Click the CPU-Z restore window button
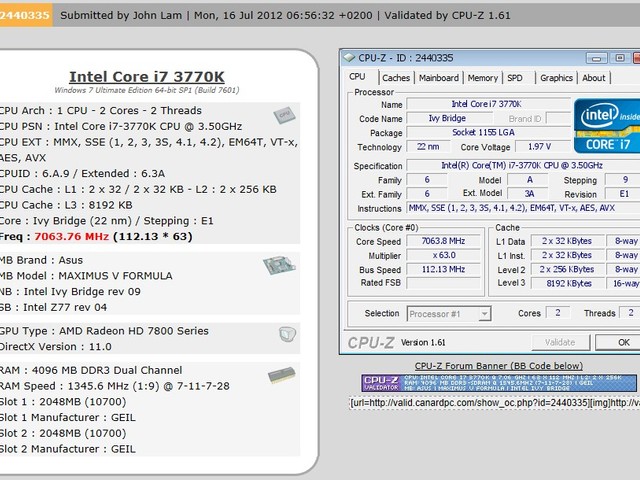The height and width of the screenshot is (480, 640). (620, 58)
